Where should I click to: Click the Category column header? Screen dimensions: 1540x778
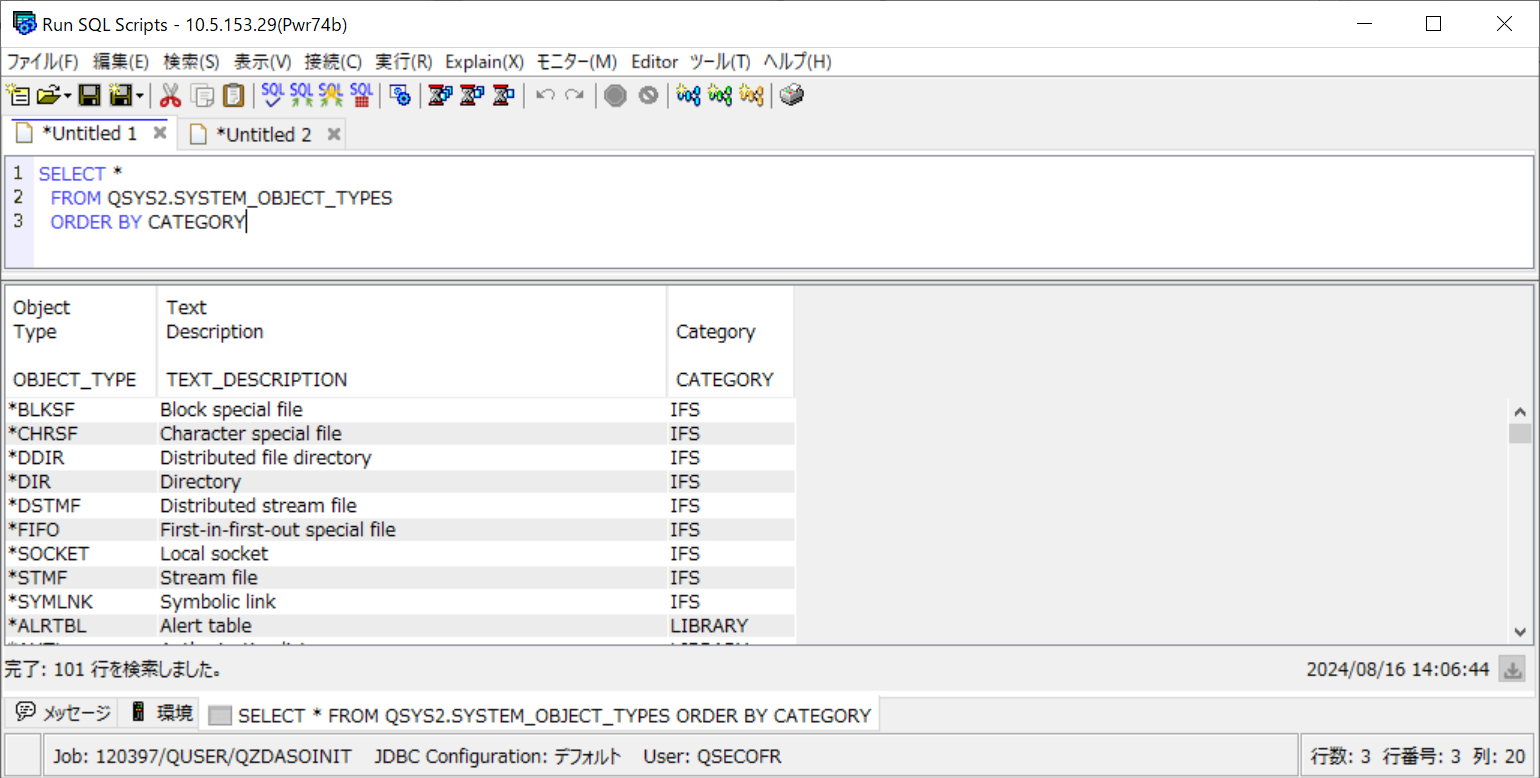point(731,343)
